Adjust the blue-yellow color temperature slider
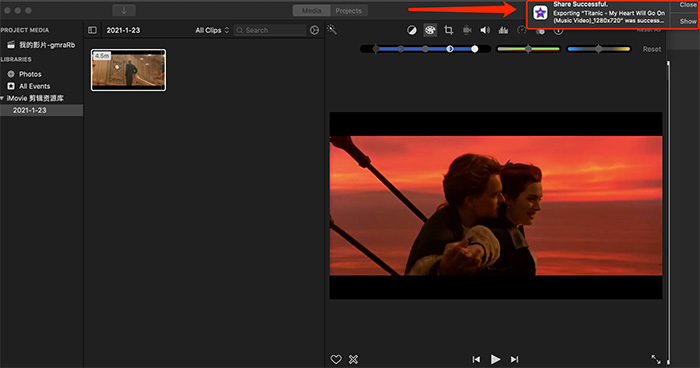 (x=599, y=49)
